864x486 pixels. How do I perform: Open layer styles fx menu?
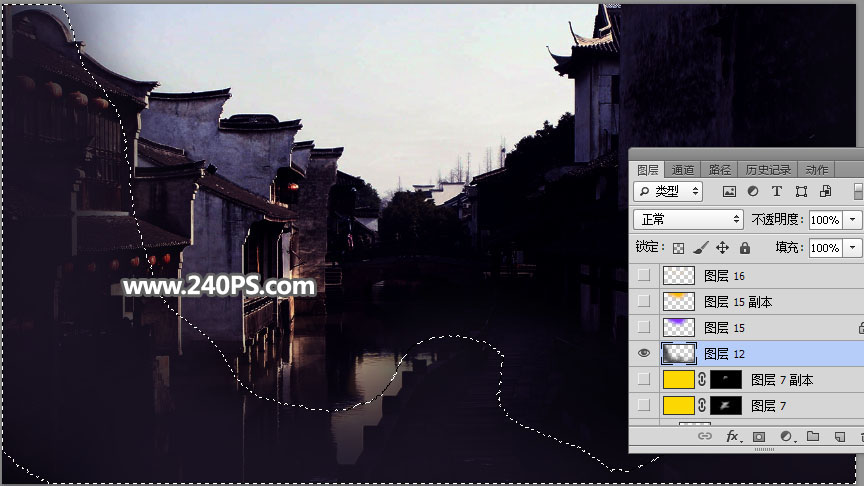[x=733, y=436]
